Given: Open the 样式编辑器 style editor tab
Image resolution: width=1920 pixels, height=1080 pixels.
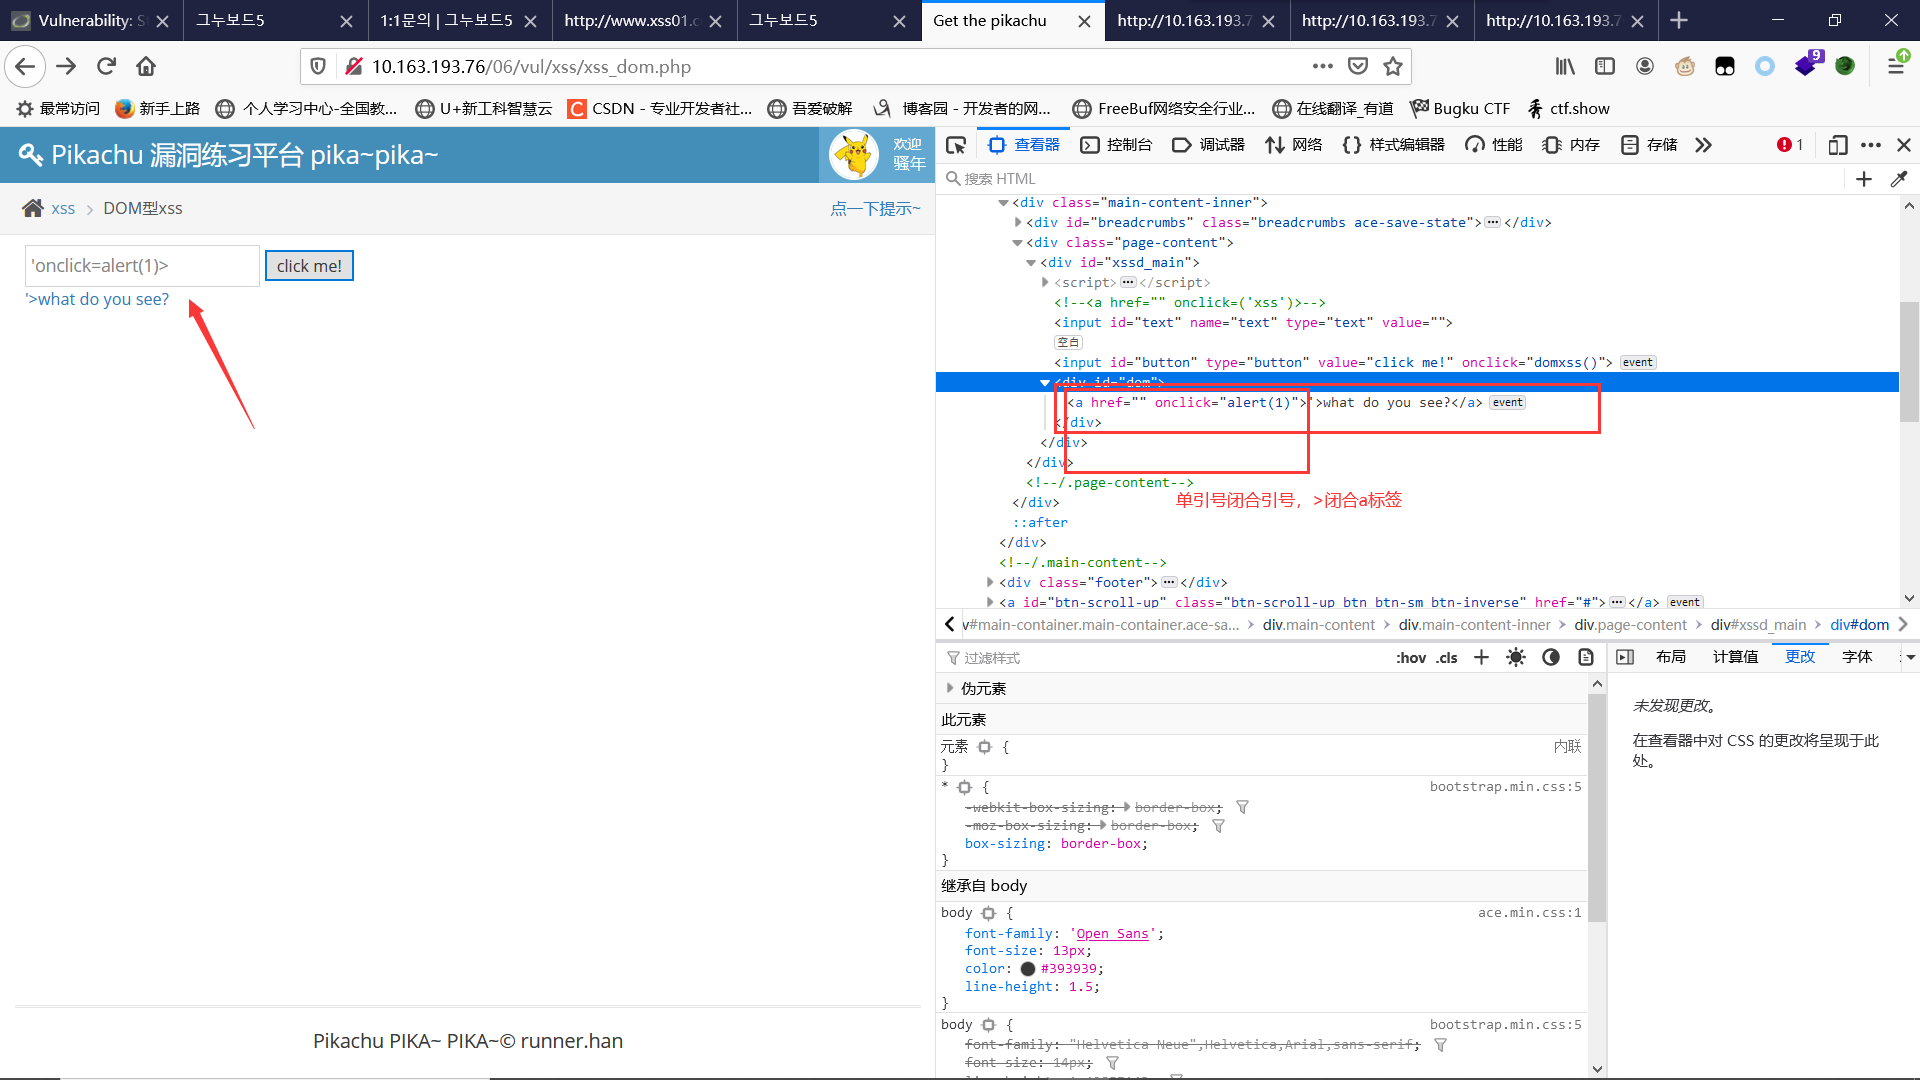Looking at the screenshot, I should pyautogui.click(x=1393, y=145).
